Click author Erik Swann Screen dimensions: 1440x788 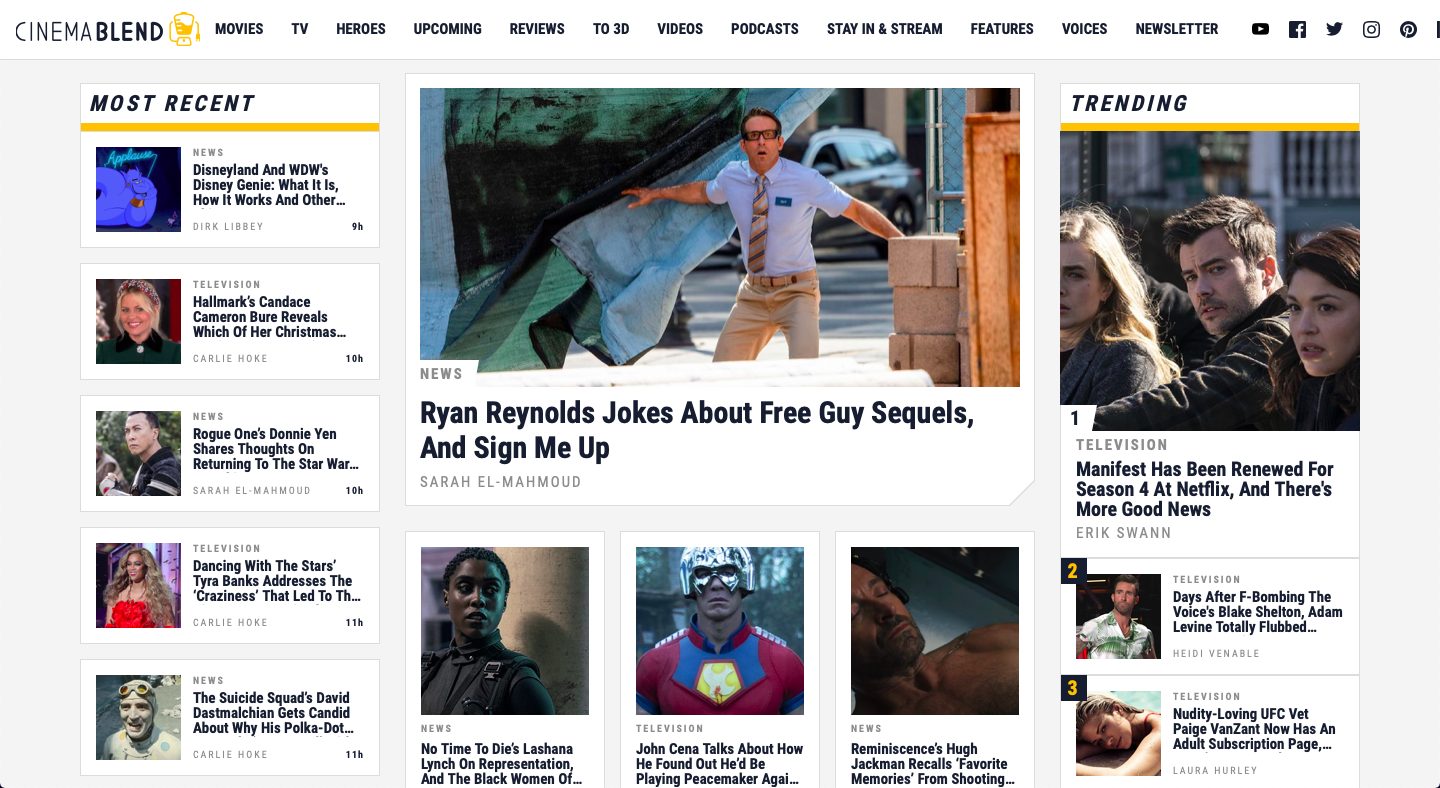coord(1124,533)
